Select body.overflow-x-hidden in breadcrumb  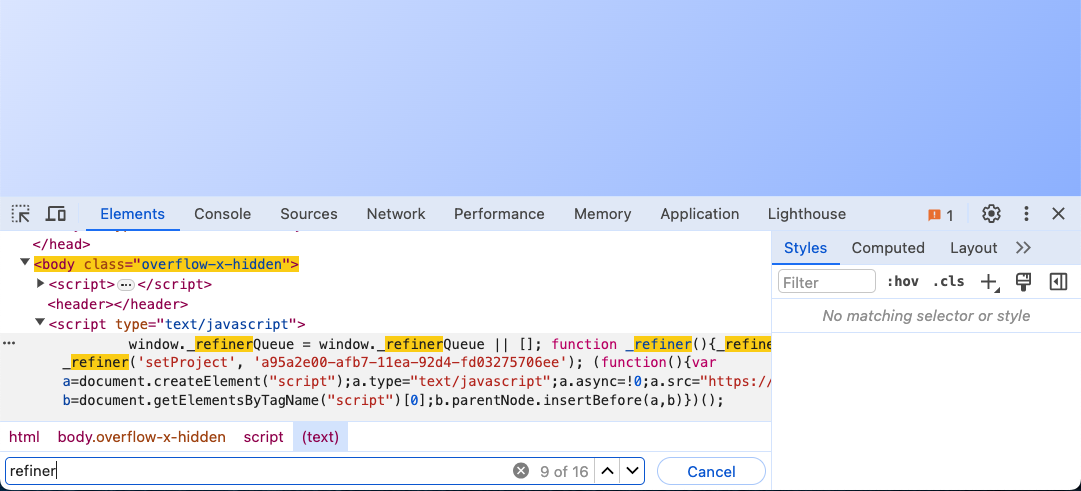coord(141,437)
